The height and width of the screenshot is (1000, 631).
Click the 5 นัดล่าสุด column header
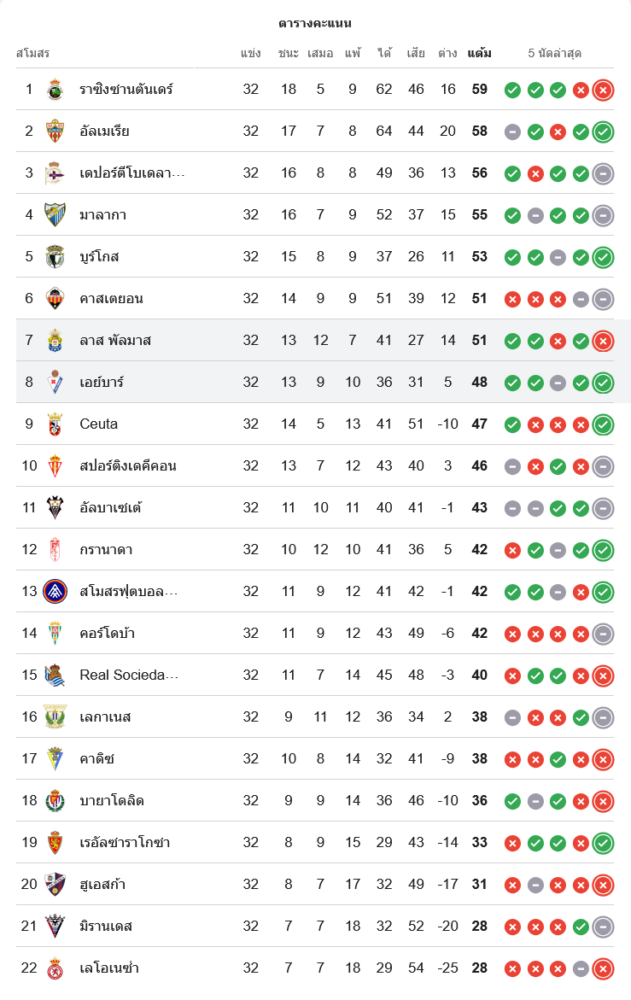coord(555,53)
